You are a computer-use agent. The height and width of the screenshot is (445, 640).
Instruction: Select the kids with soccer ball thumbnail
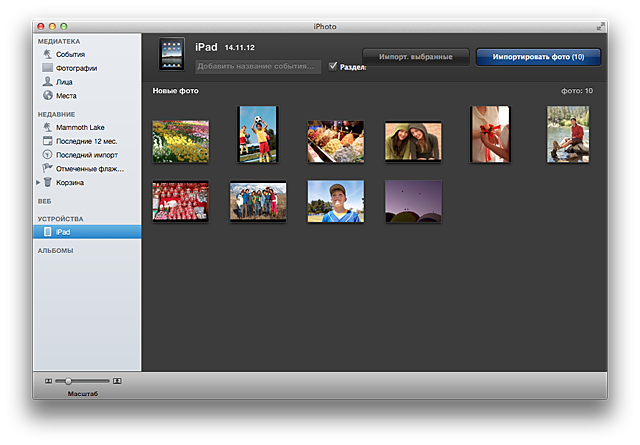coord(258,134)
